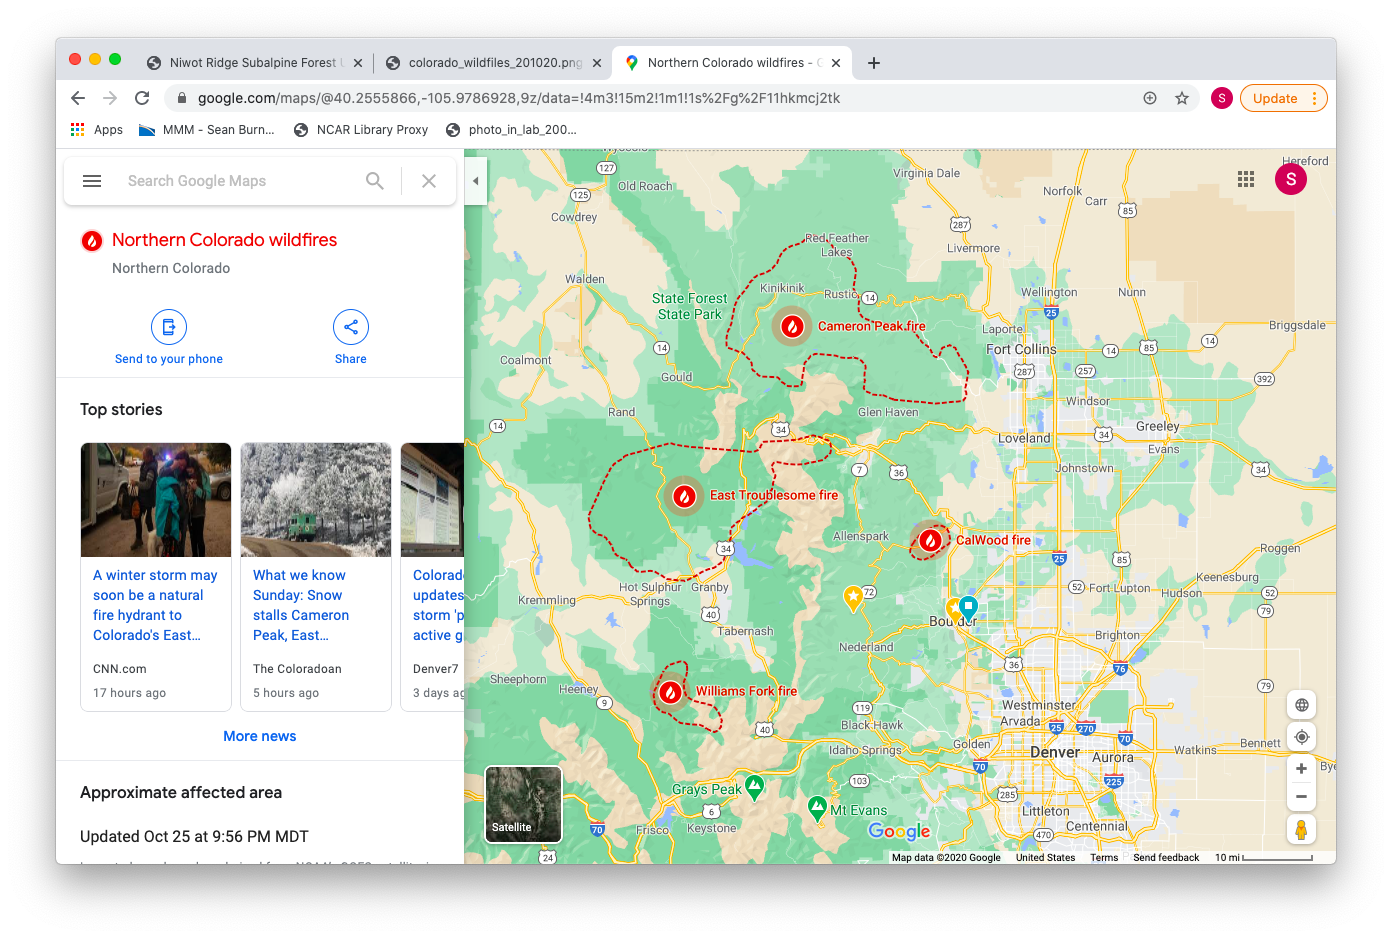Open the Google Maps hamburger menu

click(92, 181)
